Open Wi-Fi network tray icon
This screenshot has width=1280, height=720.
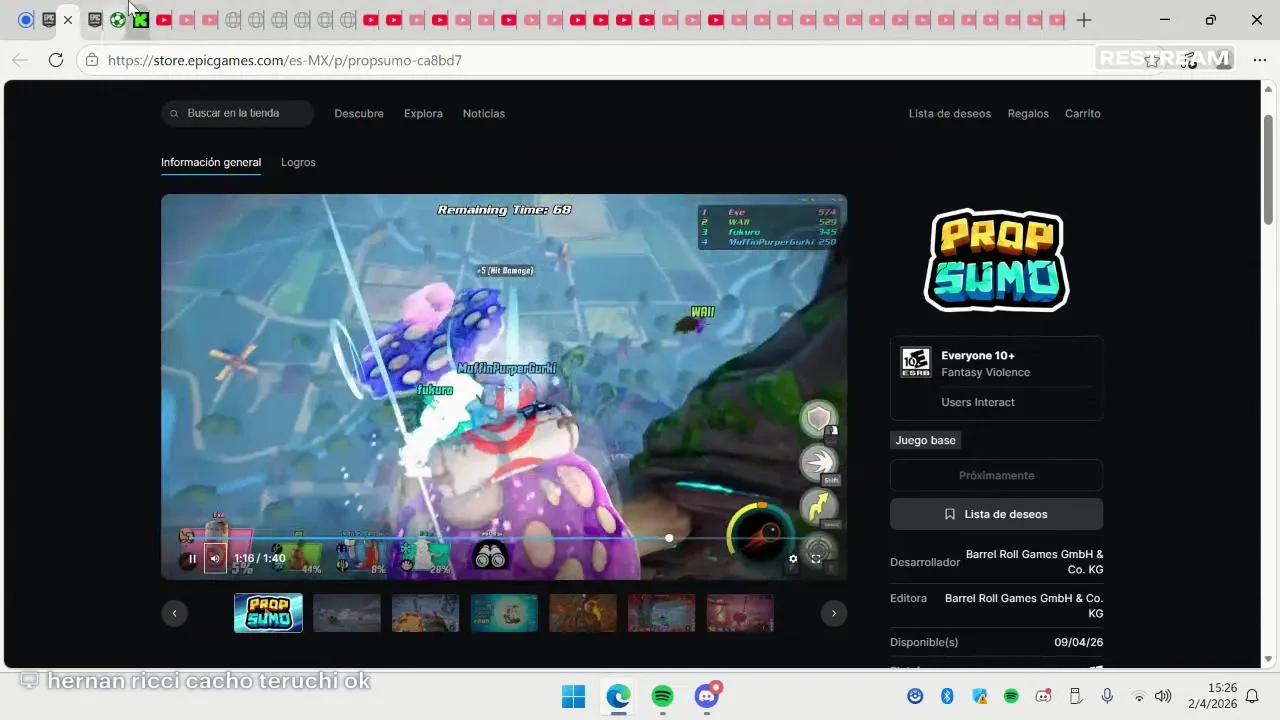click(1138, 696)
